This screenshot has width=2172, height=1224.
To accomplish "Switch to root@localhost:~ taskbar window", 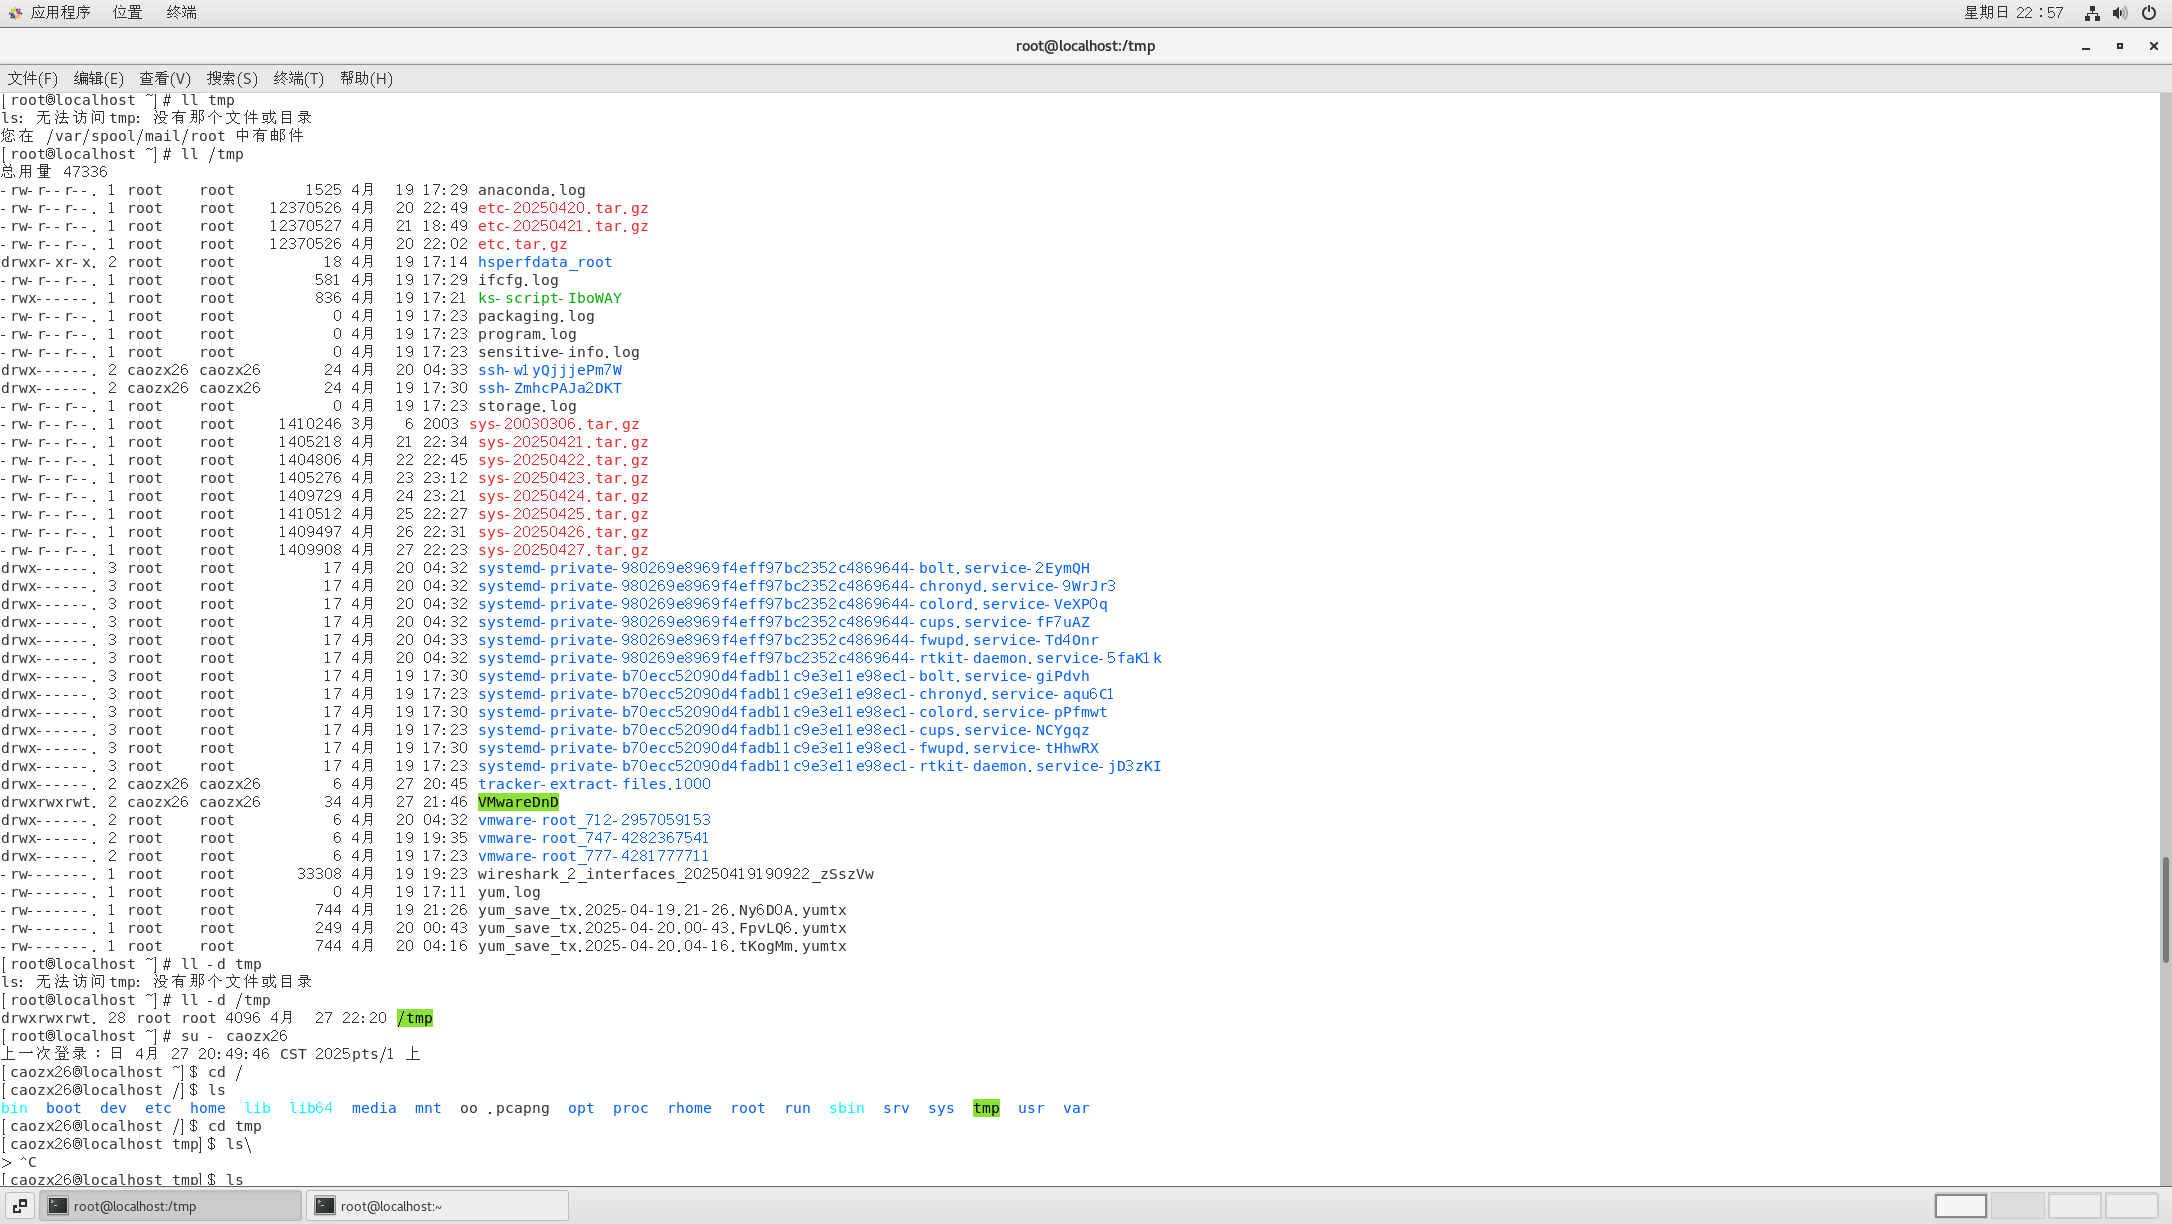I will 437,1206.
